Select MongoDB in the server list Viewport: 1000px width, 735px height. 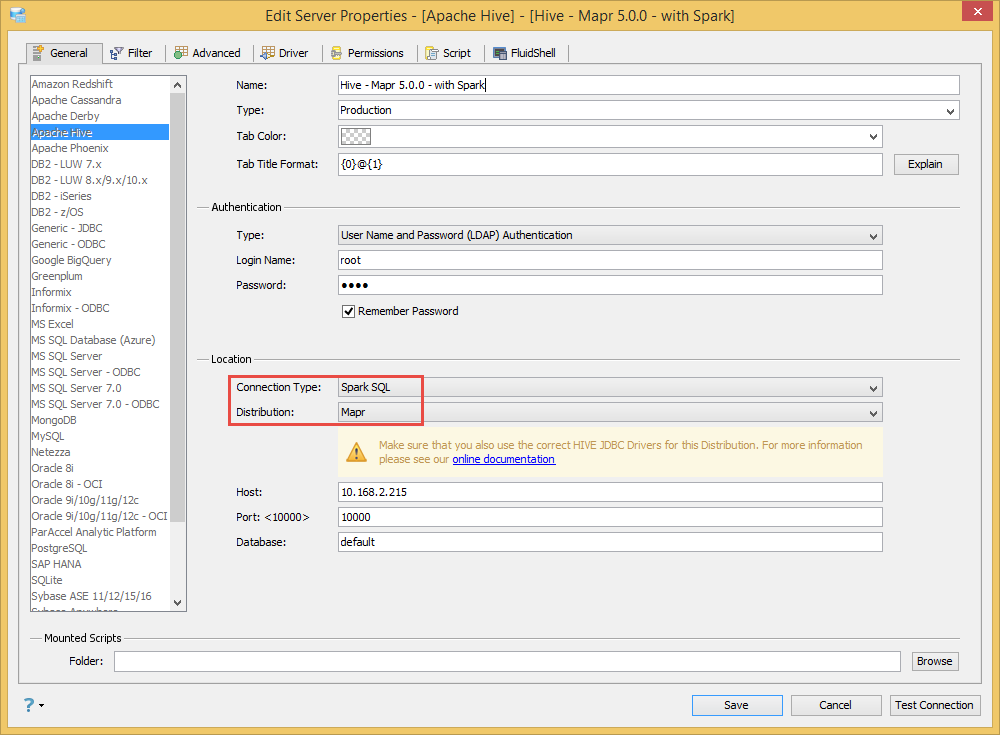(x=100, y=420)
